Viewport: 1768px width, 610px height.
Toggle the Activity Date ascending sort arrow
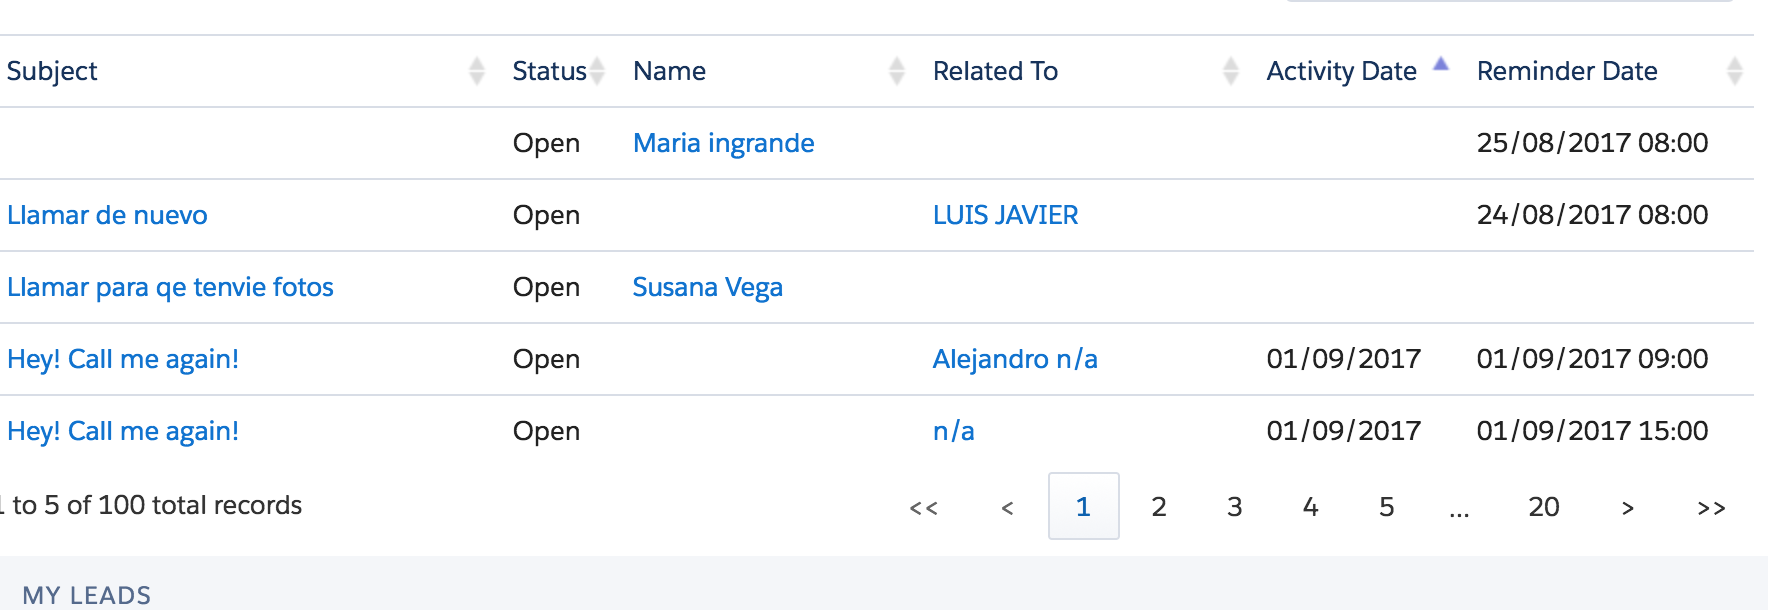point(1441,65)
